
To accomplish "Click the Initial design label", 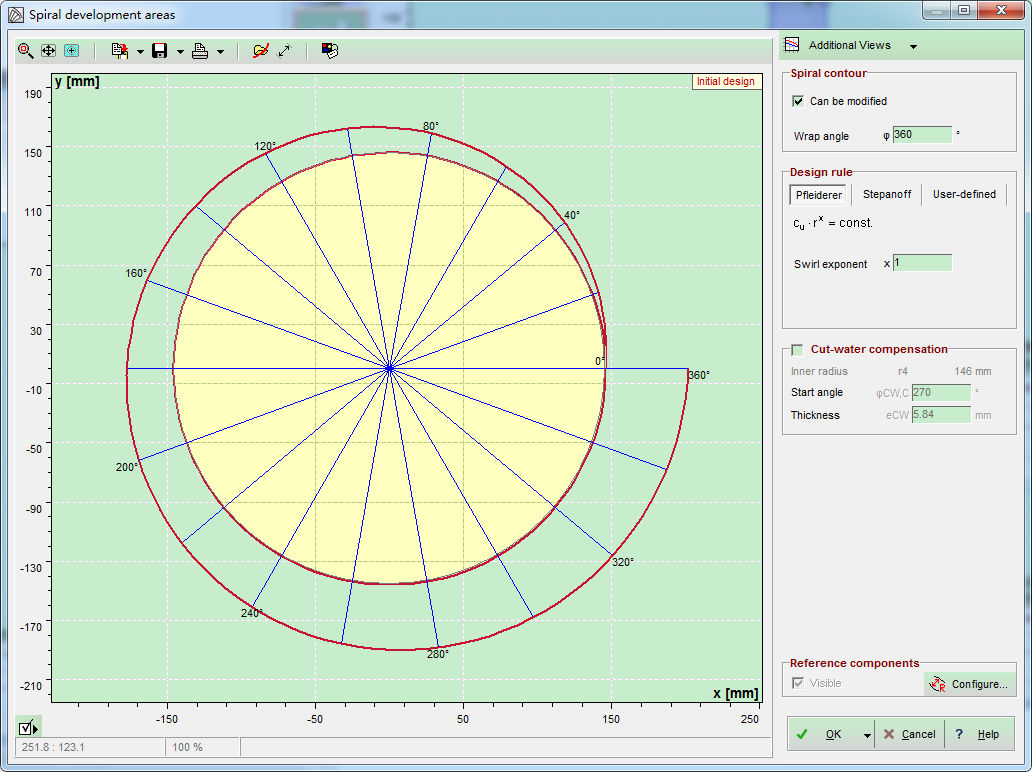I will point(726,82).
